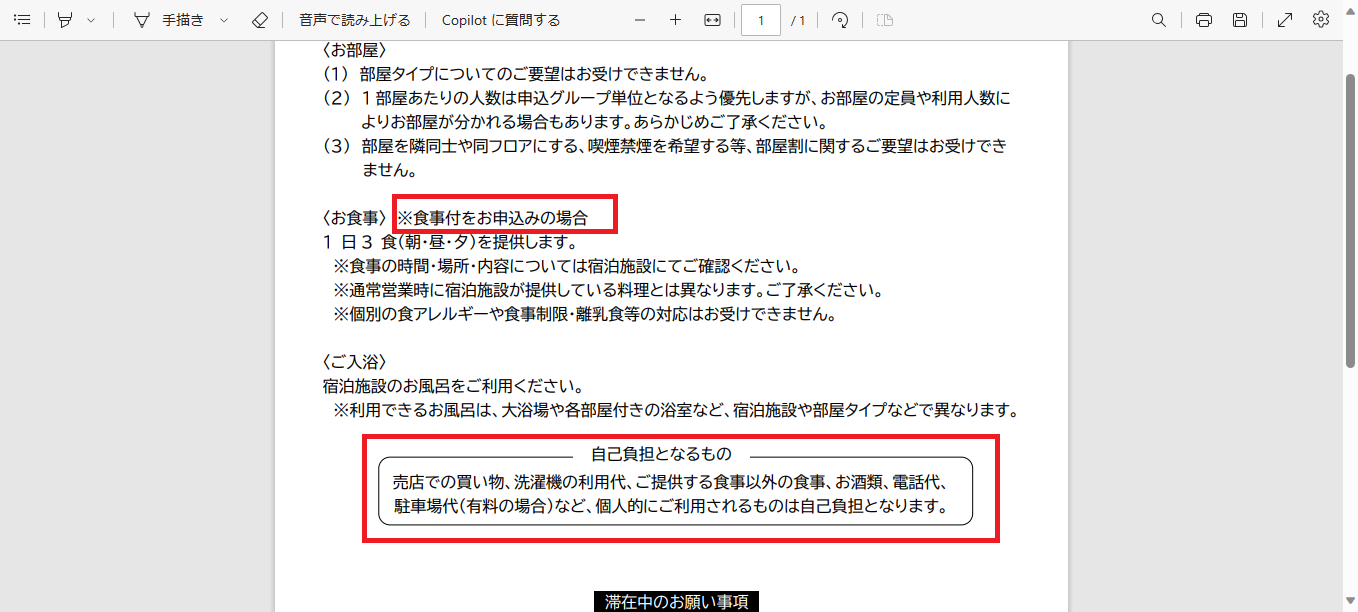Click Copilot に質問する button
Screen dimensions: 1358x612
[x=501, y=20]
